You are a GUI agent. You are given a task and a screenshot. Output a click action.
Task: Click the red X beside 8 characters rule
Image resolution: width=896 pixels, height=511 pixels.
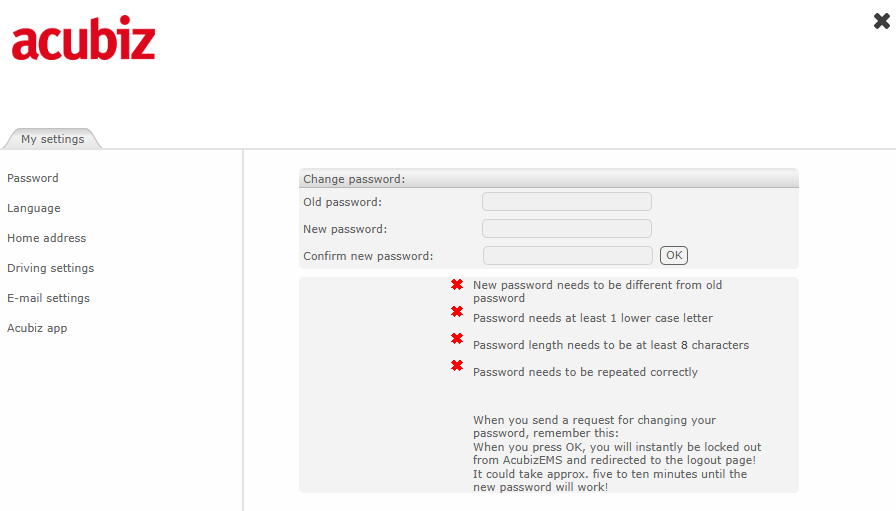pos(457,338)
